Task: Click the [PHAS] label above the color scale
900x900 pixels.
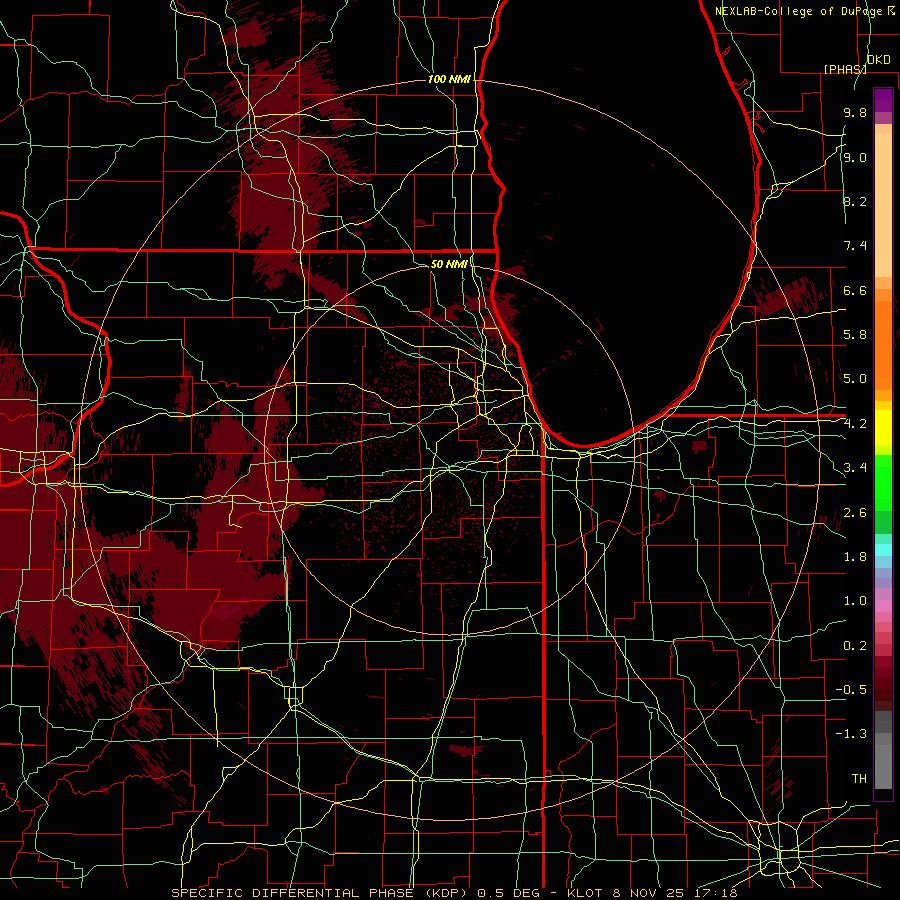Action: tap(845, 69)
